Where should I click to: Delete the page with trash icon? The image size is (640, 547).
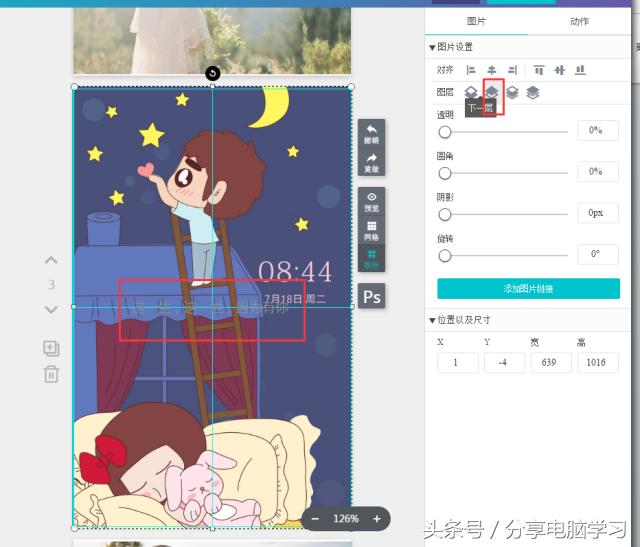point(51,374)
